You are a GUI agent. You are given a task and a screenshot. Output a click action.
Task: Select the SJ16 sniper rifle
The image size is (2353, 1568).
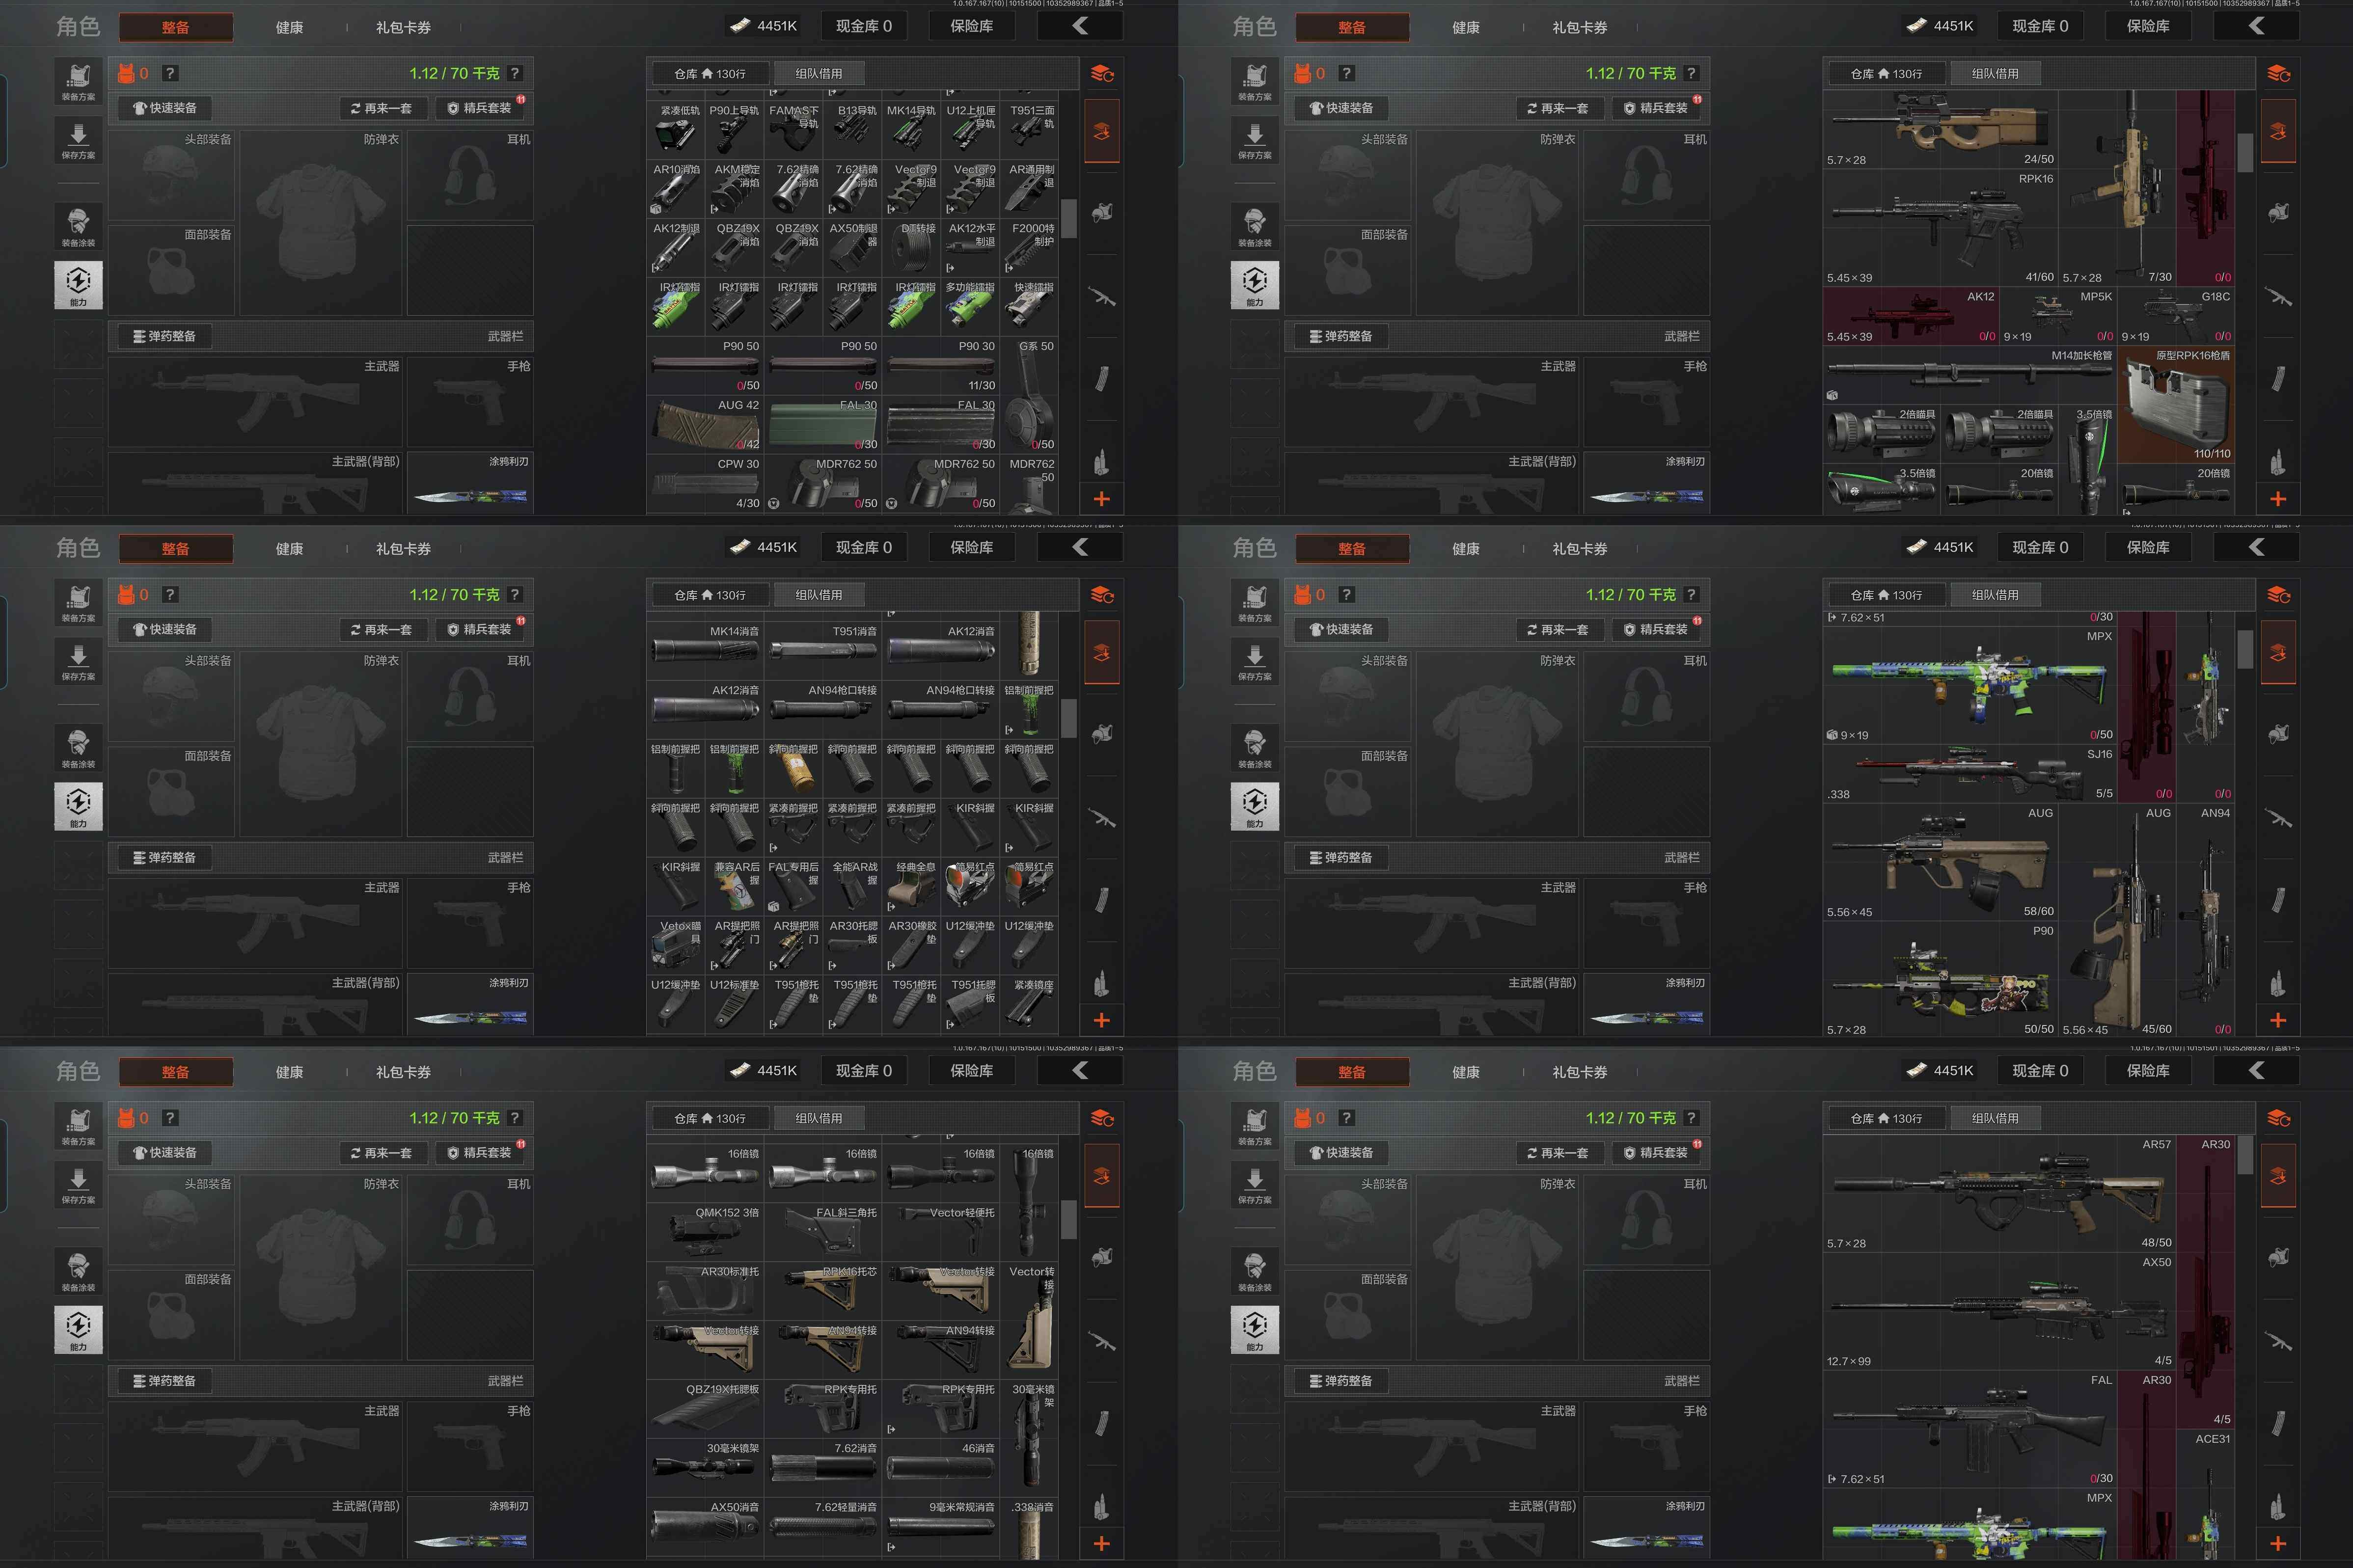[1970, 774]
